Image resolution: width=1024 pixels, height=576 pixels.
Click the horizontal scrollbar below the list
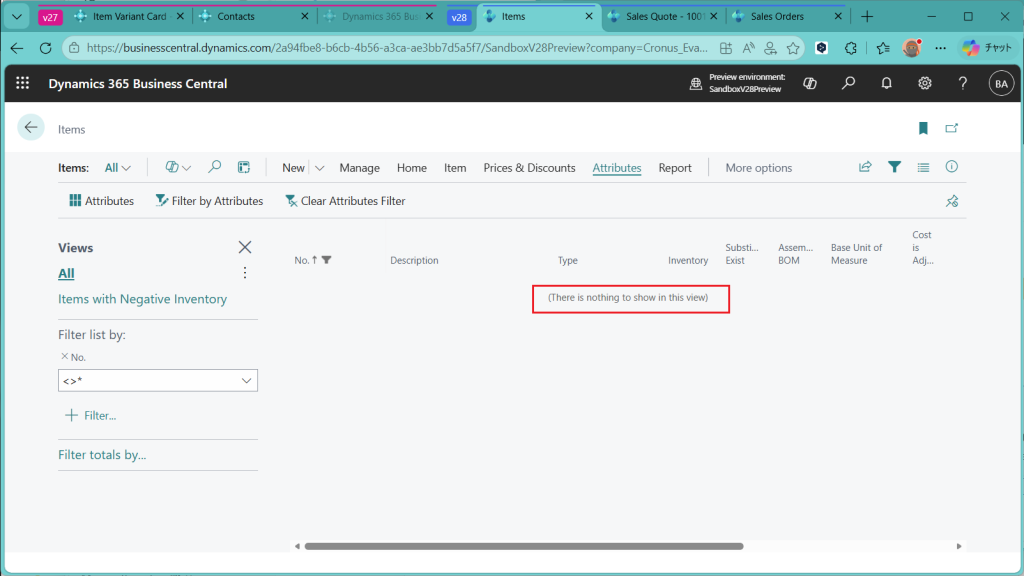point(523,546)
